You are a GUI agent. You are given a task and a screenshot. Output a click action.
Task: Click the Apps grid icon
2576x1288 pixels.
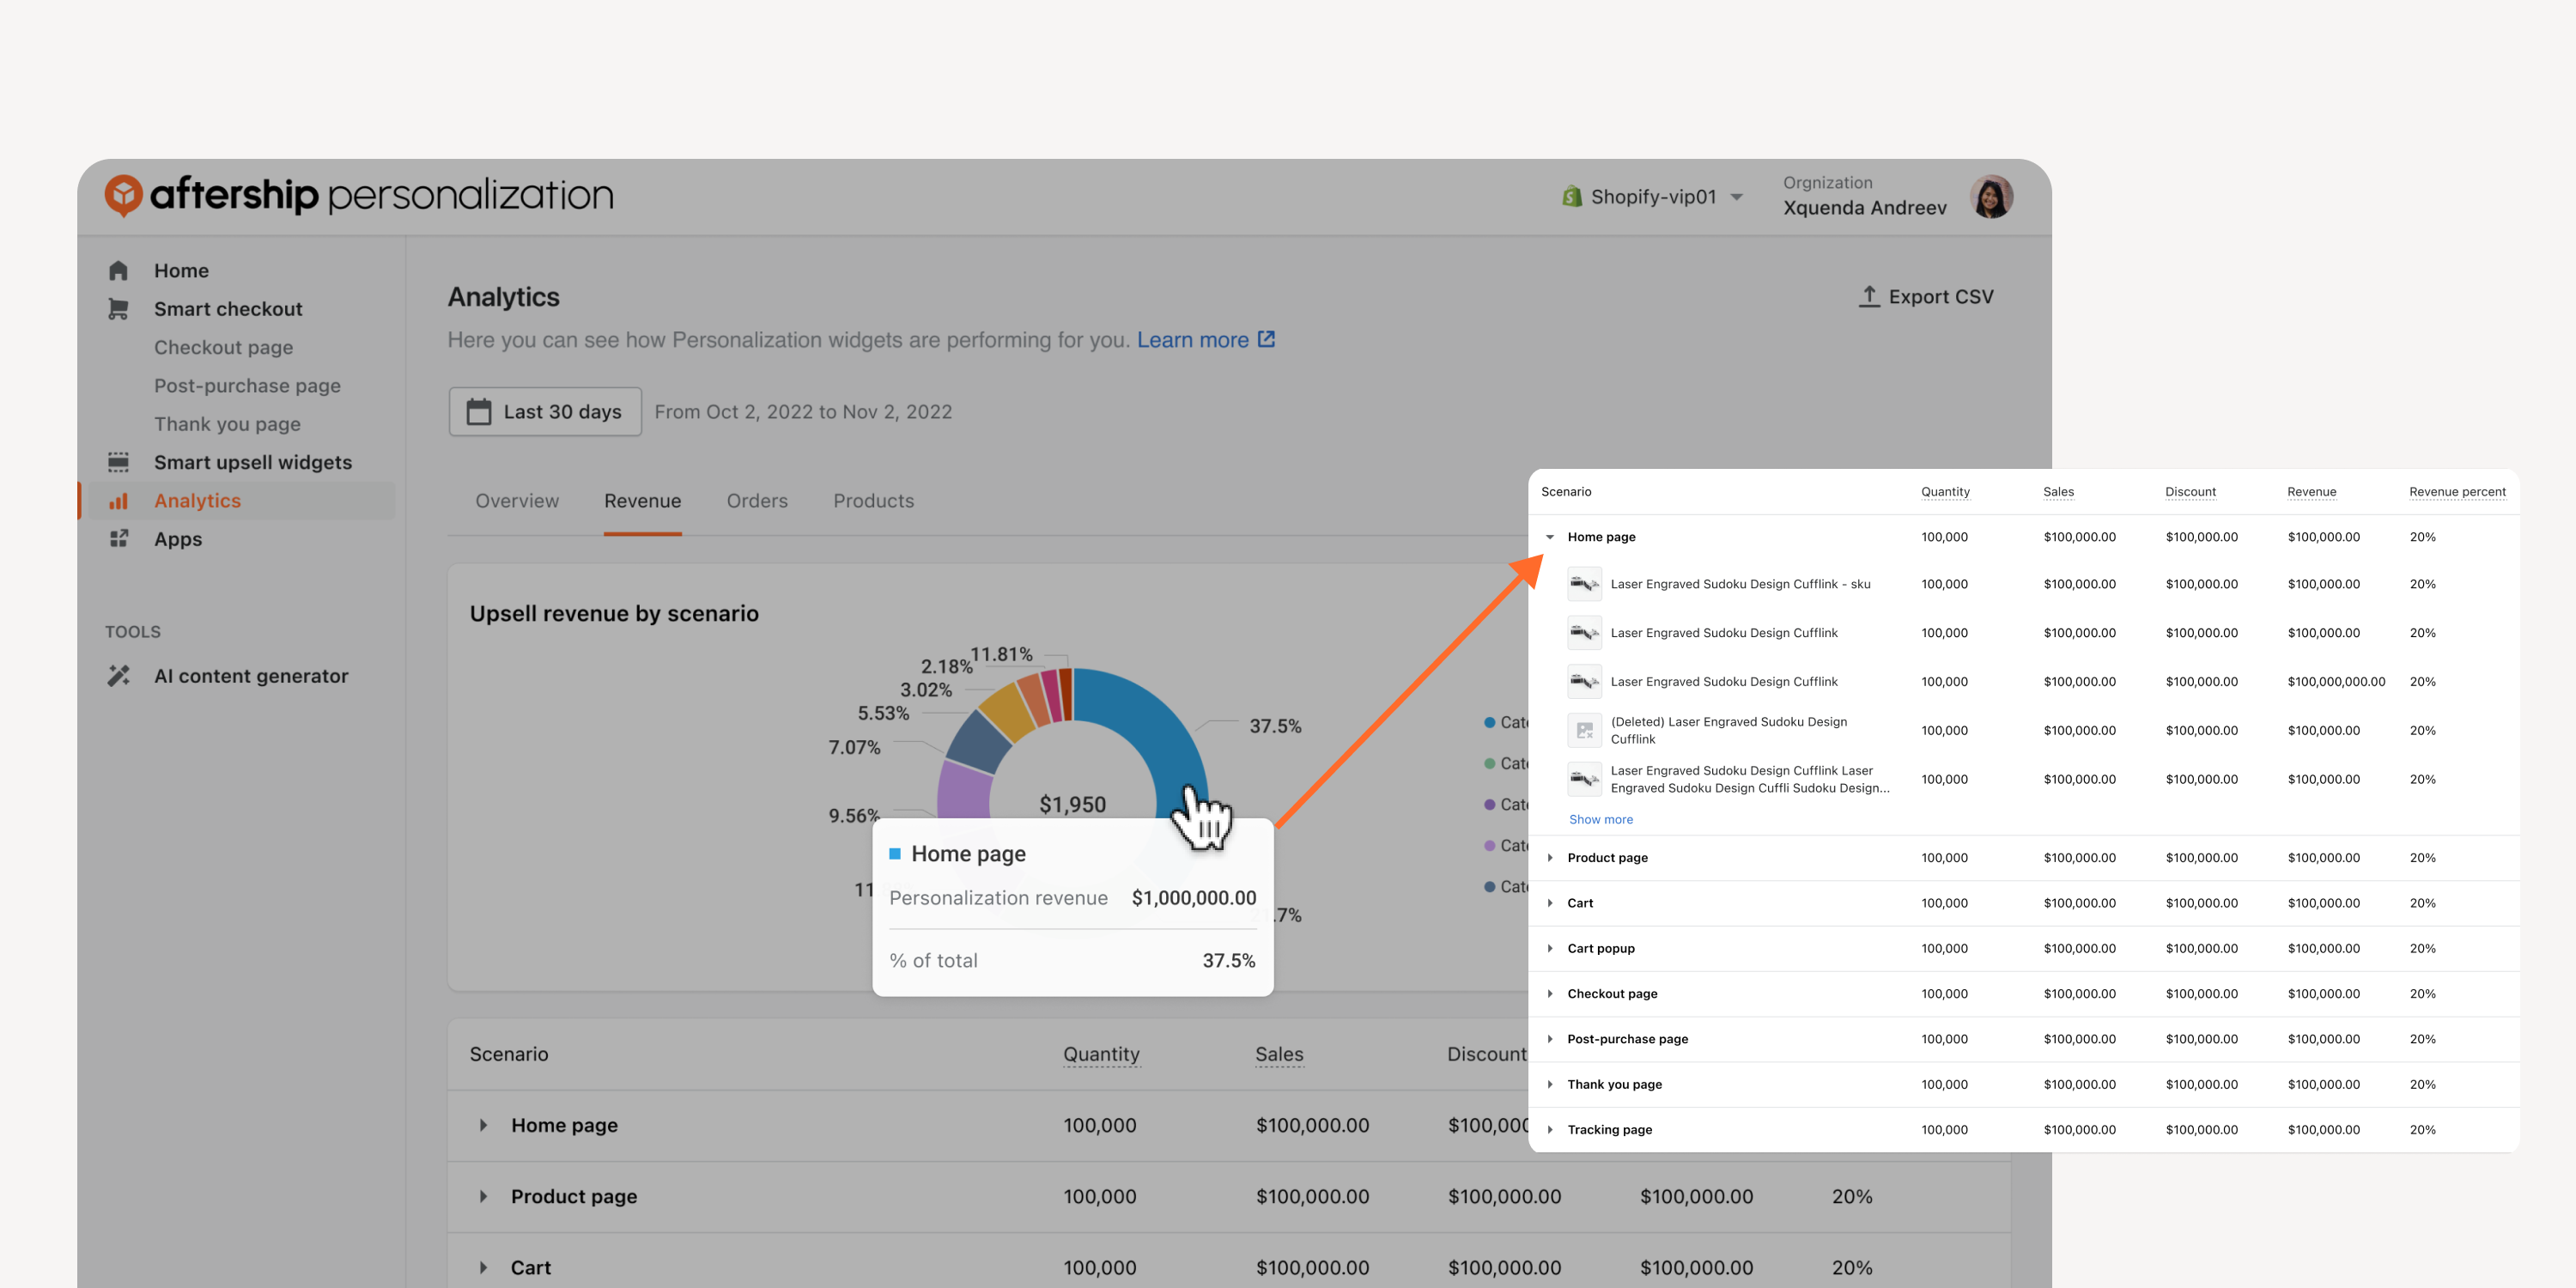click(x=118, y=539)
